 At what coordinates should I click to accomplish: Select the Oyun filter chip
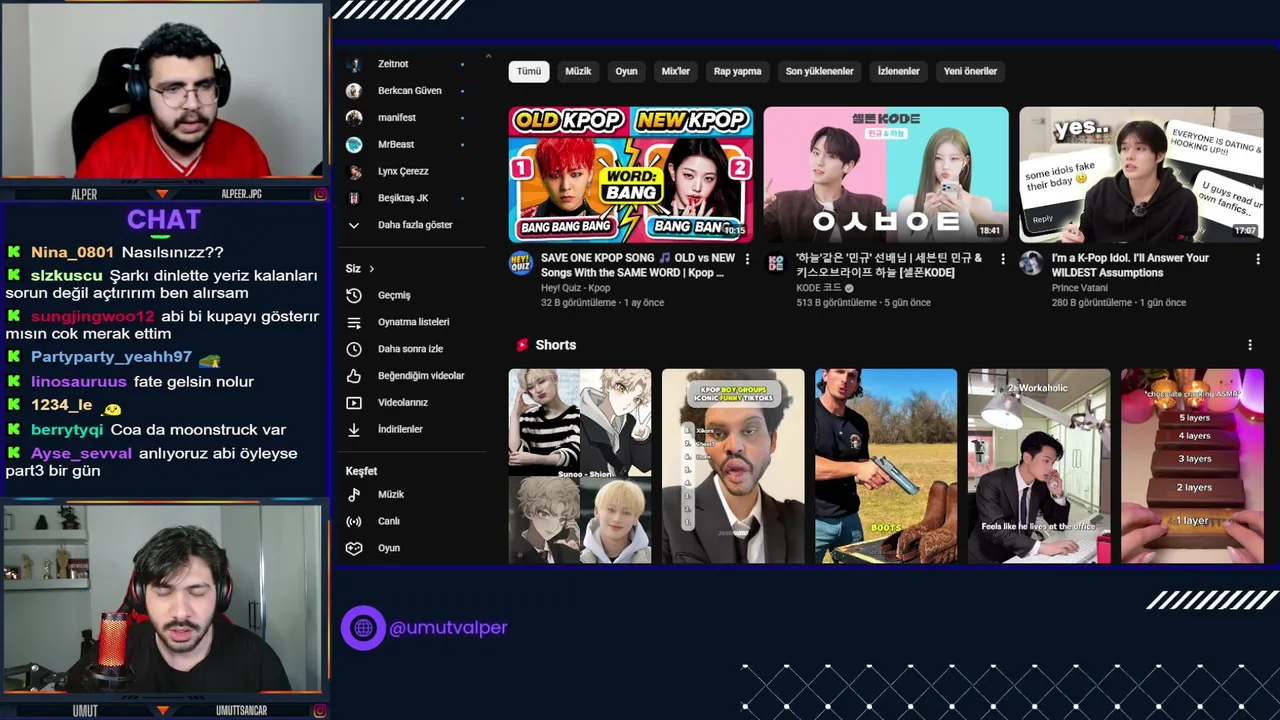point(626,71)
